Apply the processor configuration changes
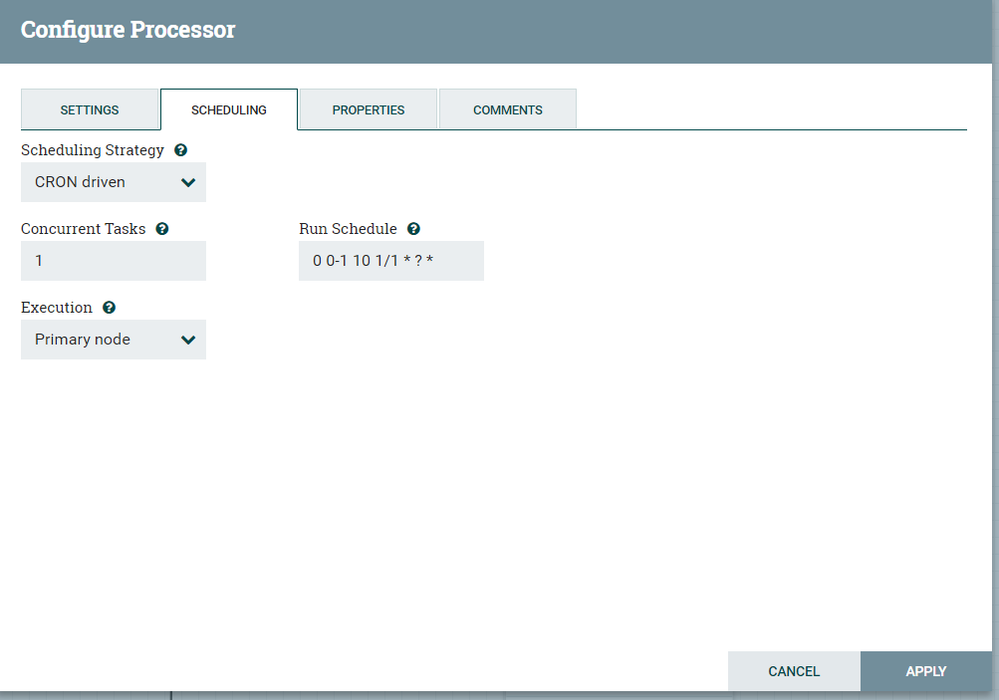This screenshot has height=700, width=999. (x=925, y=671)
